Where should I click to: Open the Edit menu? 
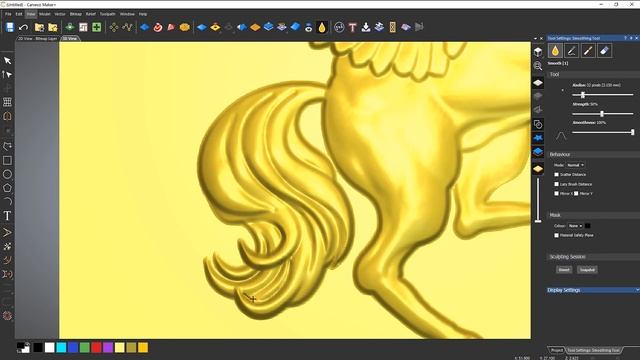[x=19, y=14]
